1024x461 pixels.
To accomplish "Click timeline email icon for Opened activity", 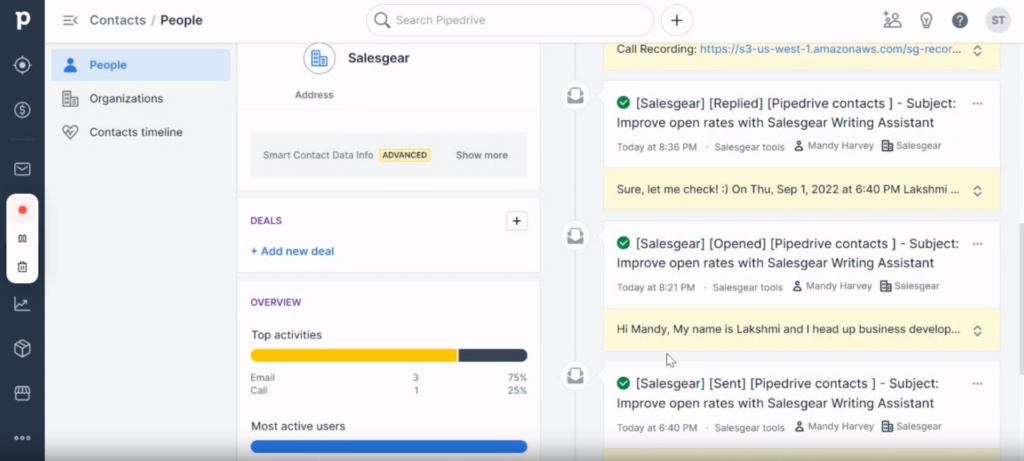I will click(575, 236).
